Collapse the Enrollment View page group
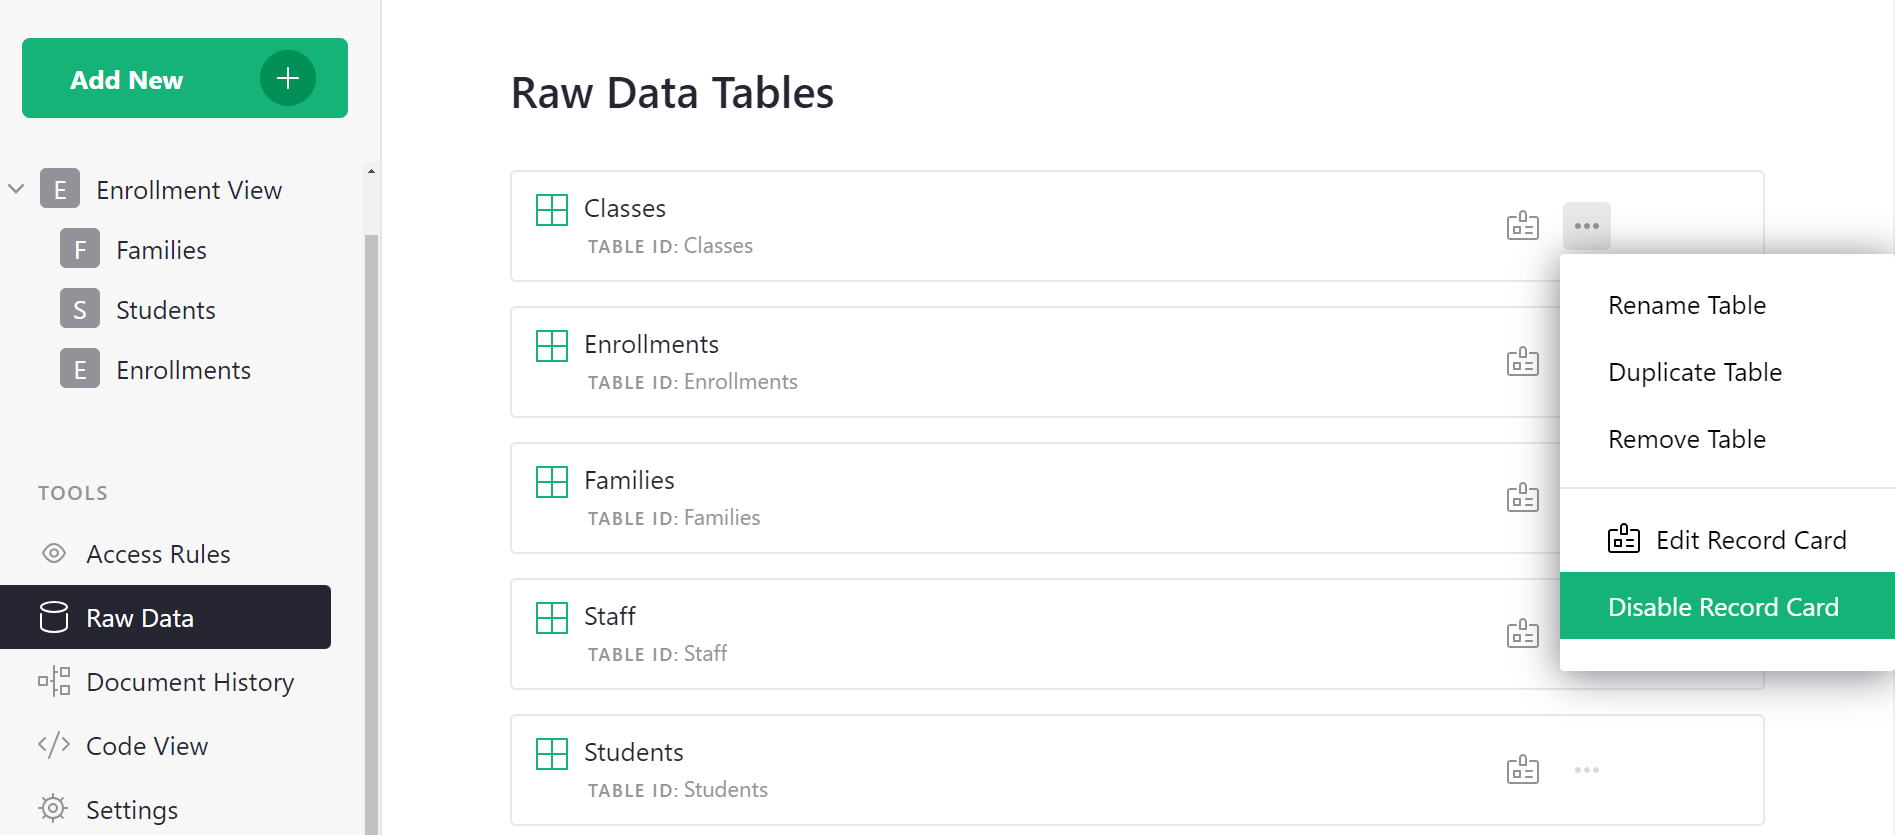The image size is (1895, 835). pyautogui.click(x=16, y=189)
